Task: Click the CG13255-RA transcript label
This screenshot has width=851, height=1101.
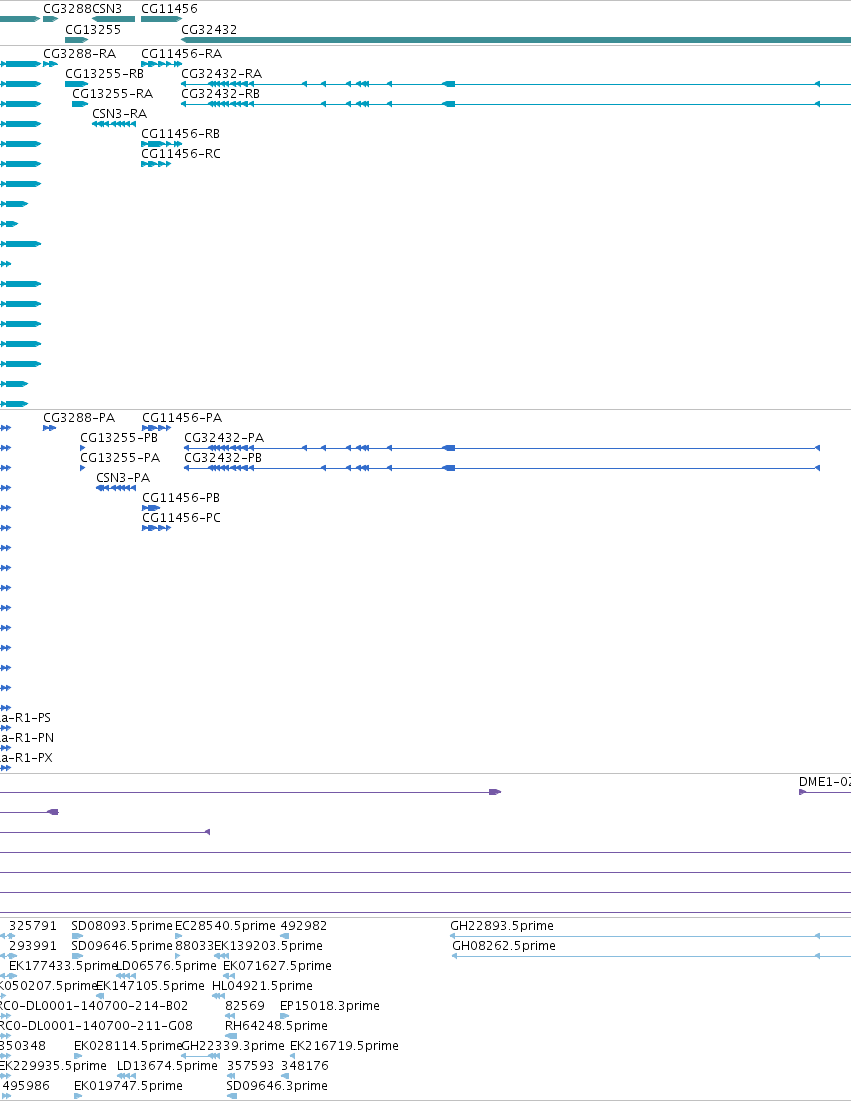Action: coord(112,94)
